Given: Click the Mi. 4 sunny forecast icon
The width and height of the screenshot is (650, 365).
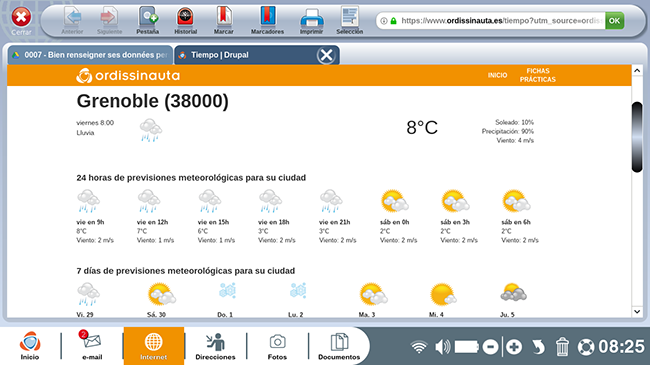Looking at the screenshot, I should pos(443,294).
